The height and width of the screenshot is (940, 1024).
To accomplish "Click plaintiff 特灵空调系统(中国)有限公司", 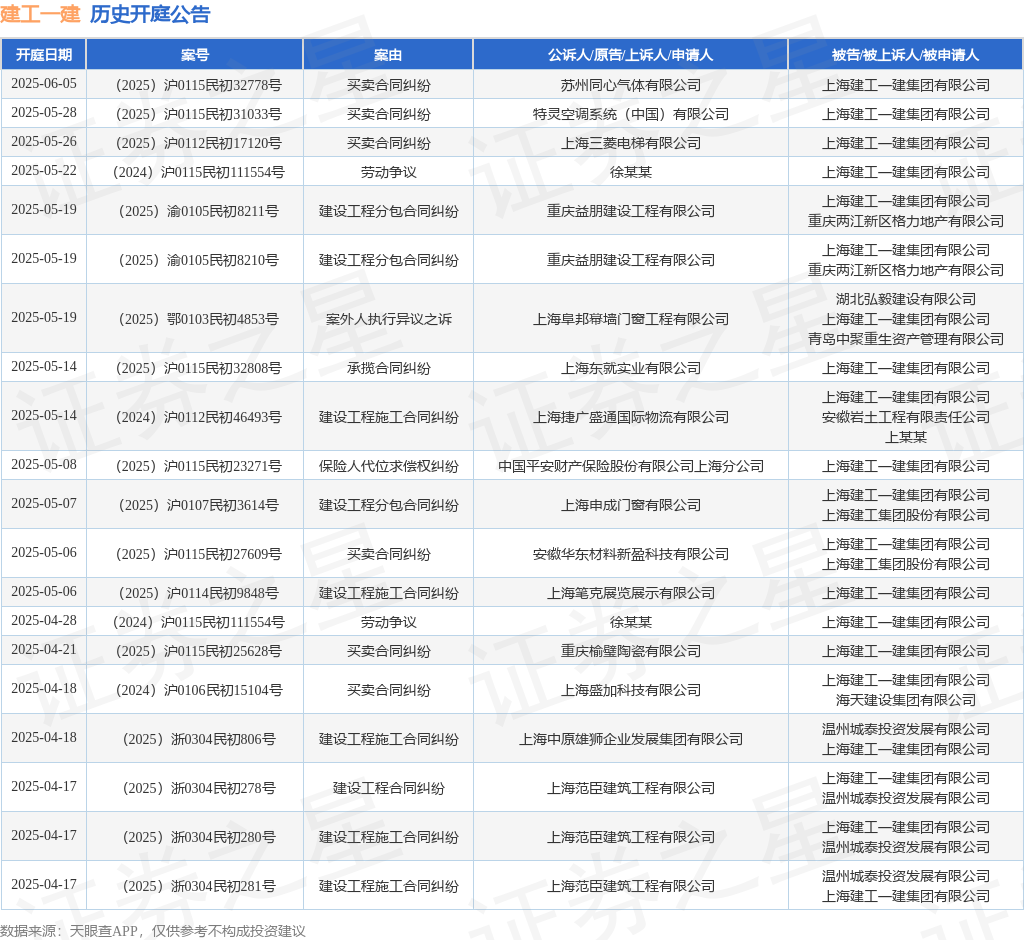I will 630,114.
